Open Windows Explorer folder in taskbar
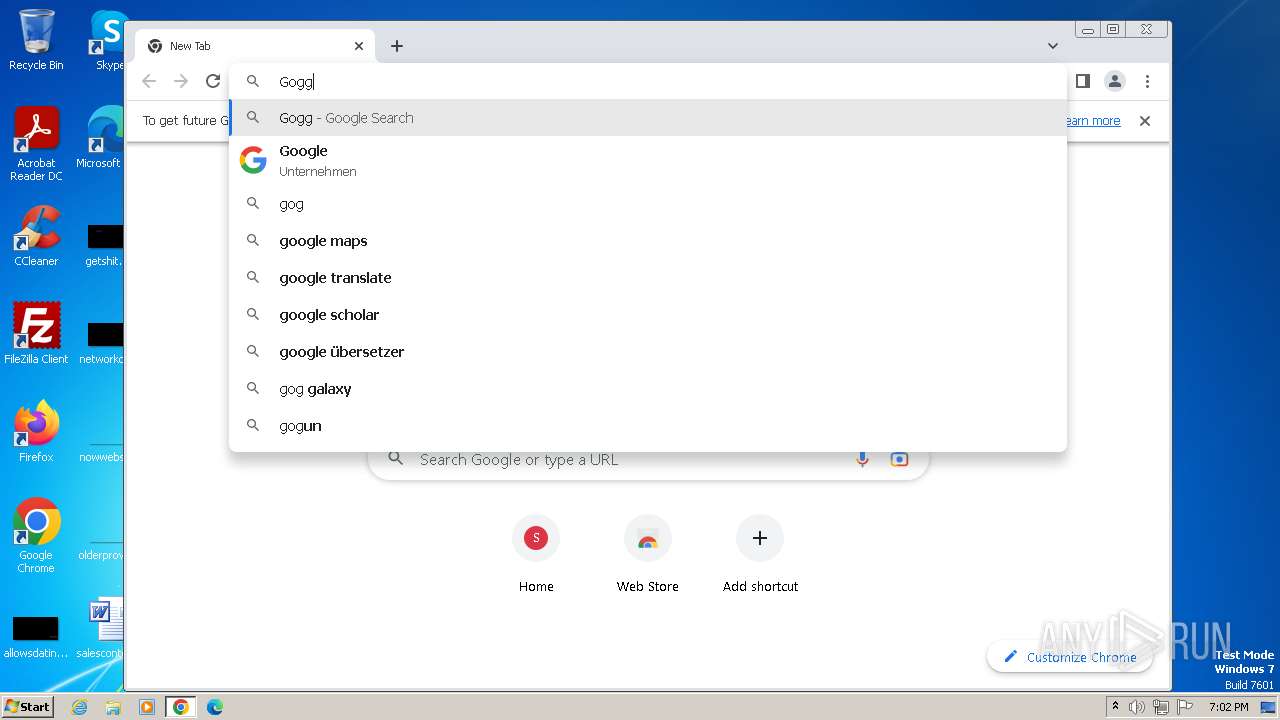The width and height of the screenshot is (1280, 720). [113, 707]
